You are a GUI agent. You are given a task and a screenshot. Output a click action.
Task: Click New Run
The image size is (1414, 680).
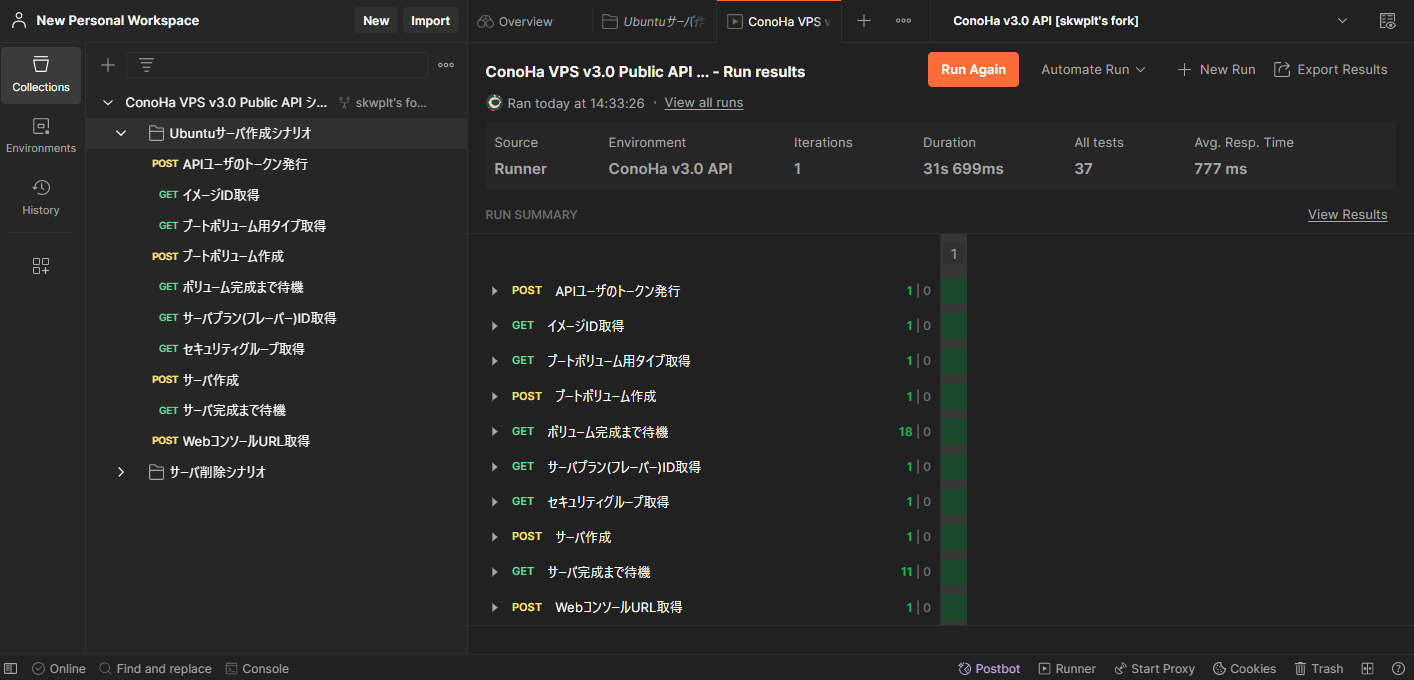[x=1216, y=69]
